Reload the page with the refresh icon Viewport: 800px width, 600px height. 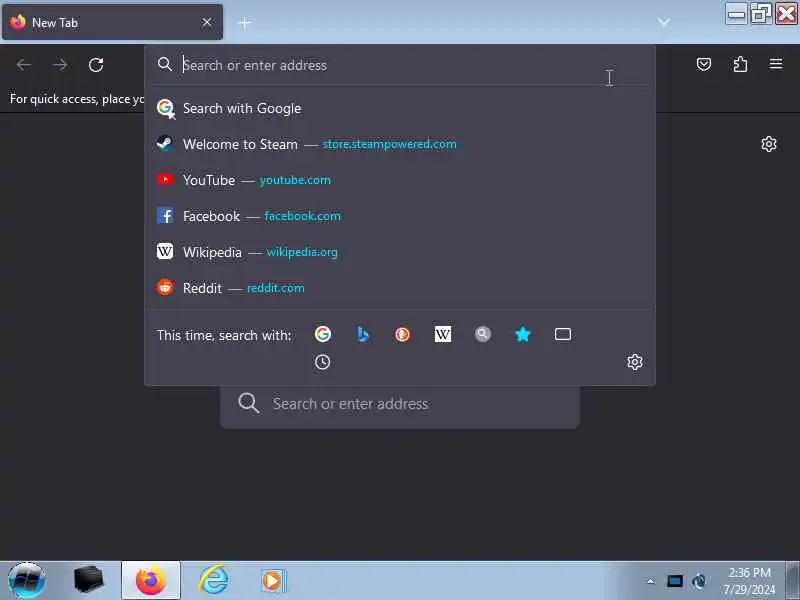pos(96,65)
